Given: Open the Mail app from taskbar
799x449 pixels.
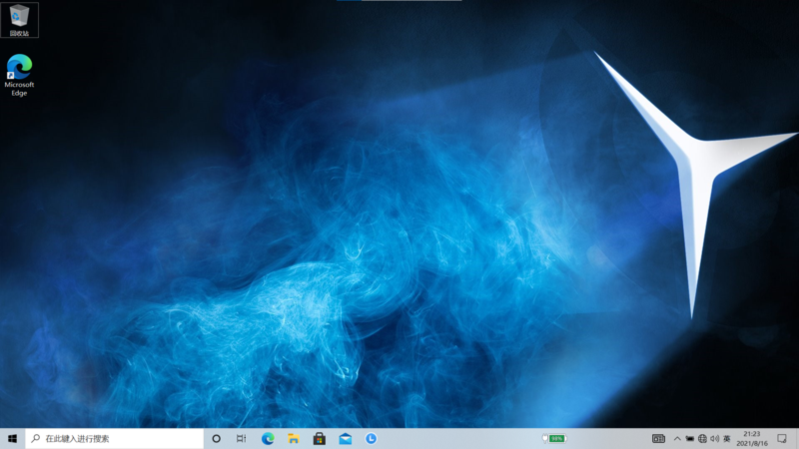Looking at the screenshot, I should (x=345, y=439).
